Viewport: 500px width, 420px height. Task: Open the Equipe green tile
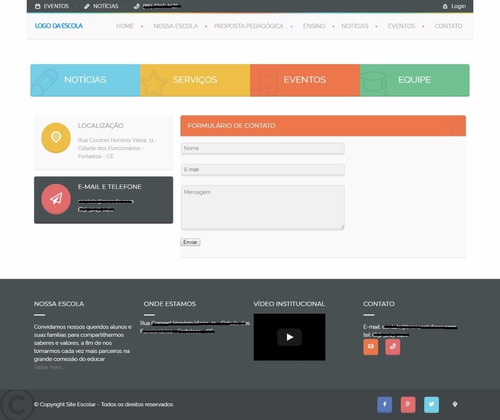[415, 80]
